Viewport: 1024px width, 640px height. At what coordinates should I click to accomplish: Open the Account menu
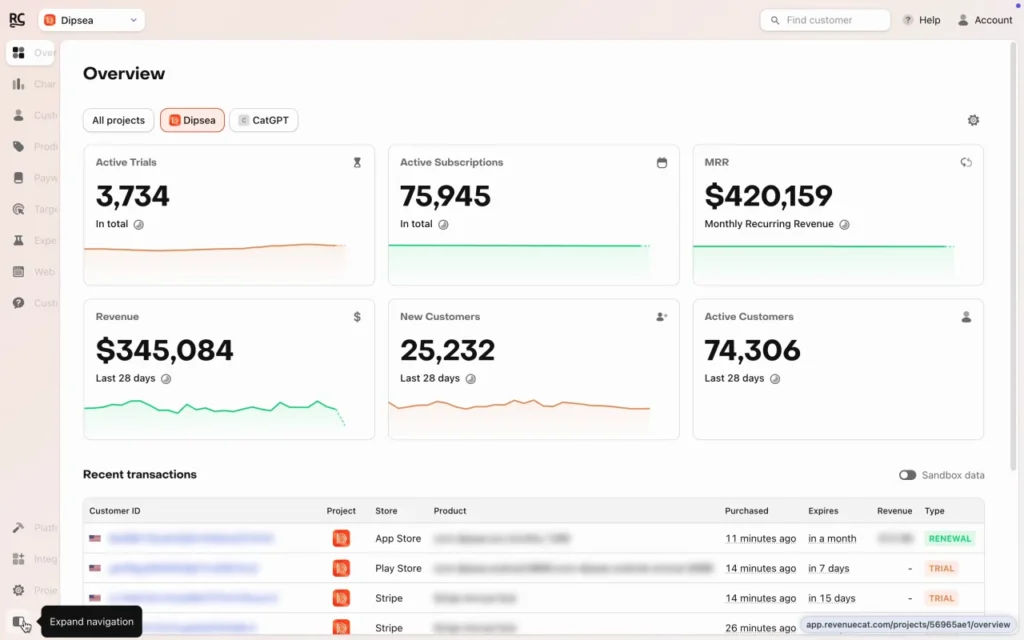pos(984,19)
